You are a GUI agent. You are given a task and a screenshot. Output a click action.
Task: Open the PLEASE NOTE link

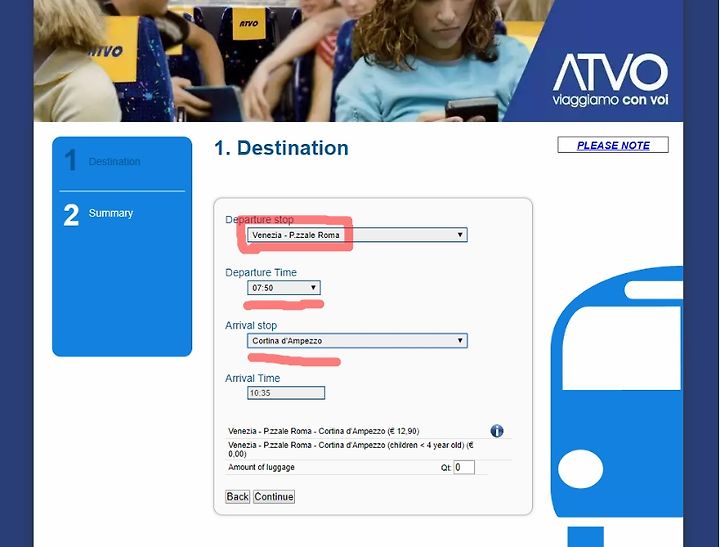point(613,145)
